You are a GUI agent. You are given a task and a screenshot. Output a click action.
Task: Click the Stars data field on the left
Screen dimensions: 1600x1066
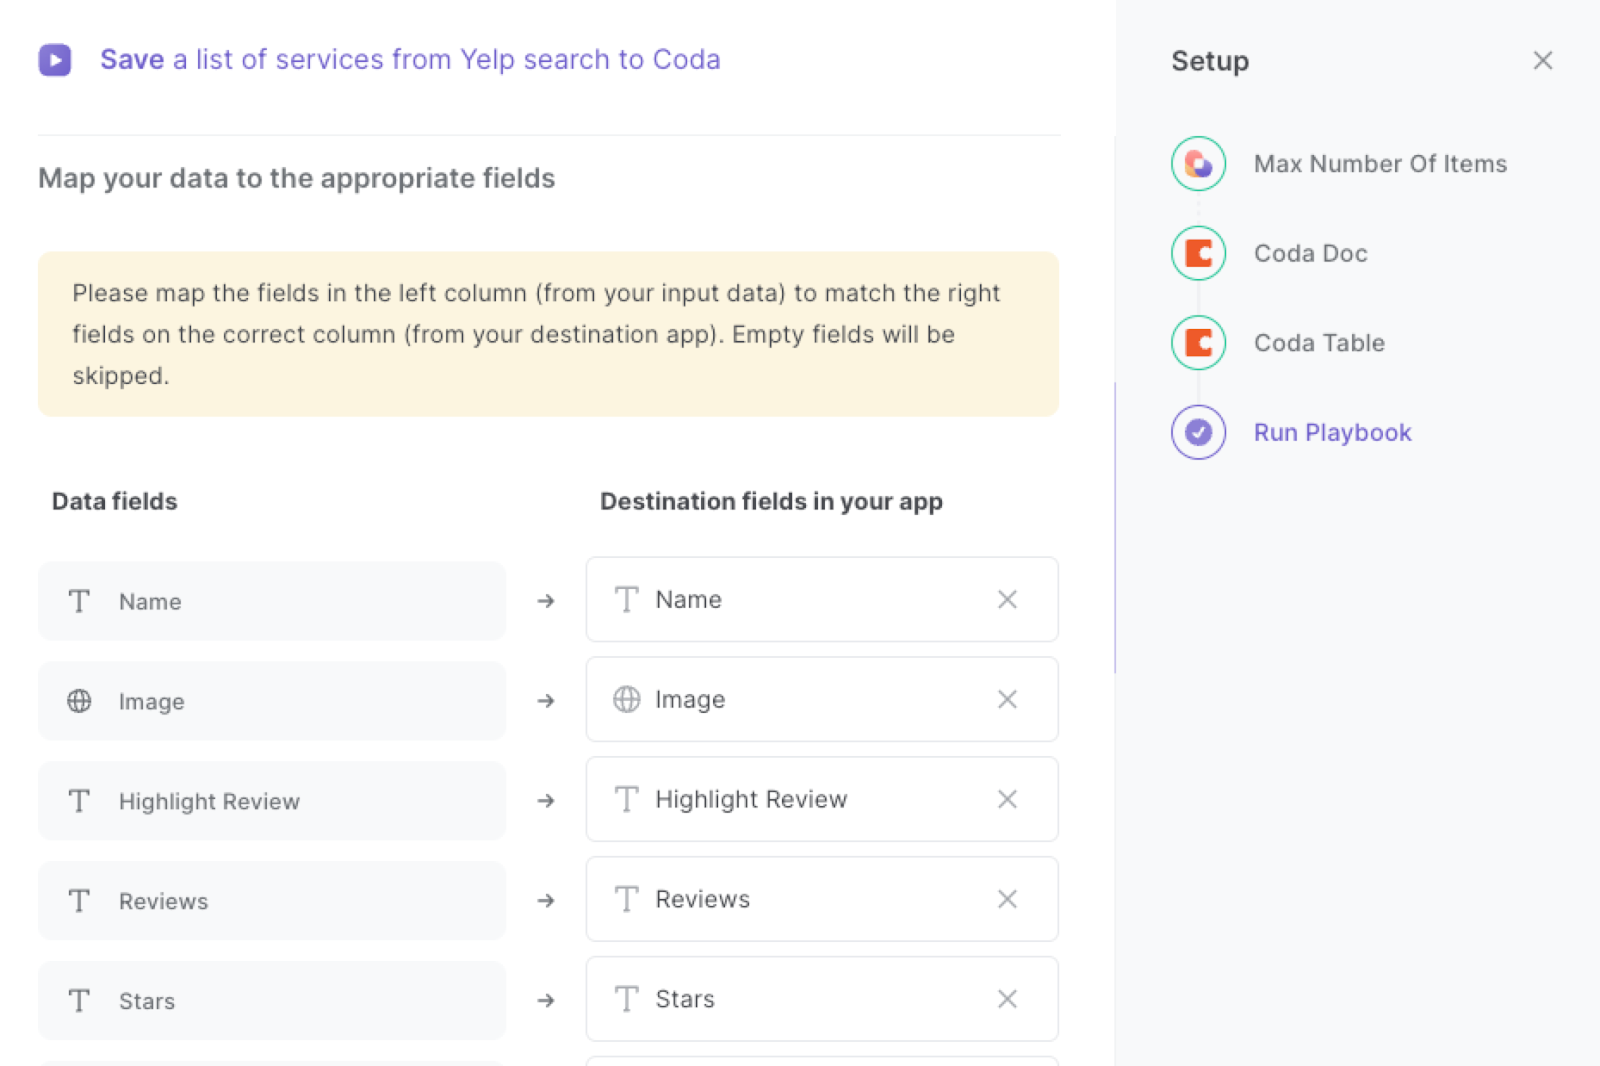click(x=272, y=1001)
